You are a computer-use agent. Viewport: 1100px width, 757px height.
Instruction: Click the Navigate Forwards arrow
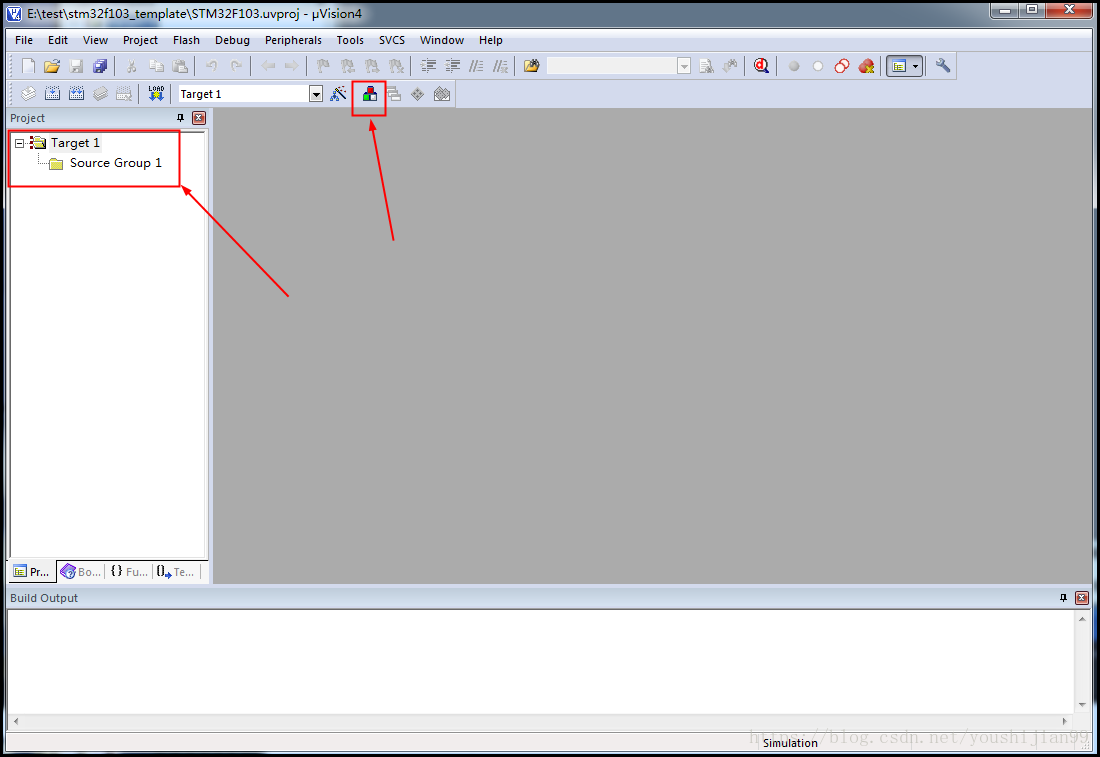(292, 66)
